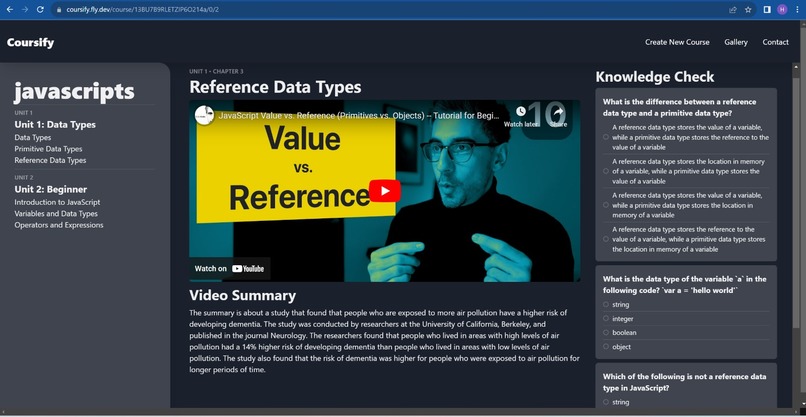Open Primitive Data Types chapter
Viewport: 806px width, 417px height.
(48, 149)
